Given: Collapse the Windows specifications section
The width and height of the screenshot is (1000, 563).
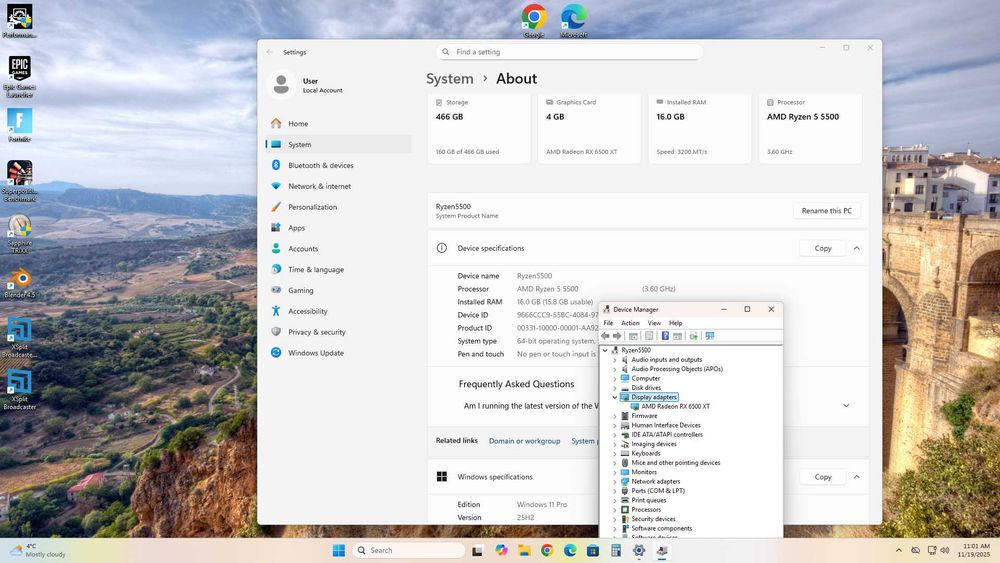Looking at the screenshot, I should tap(857, 477).
